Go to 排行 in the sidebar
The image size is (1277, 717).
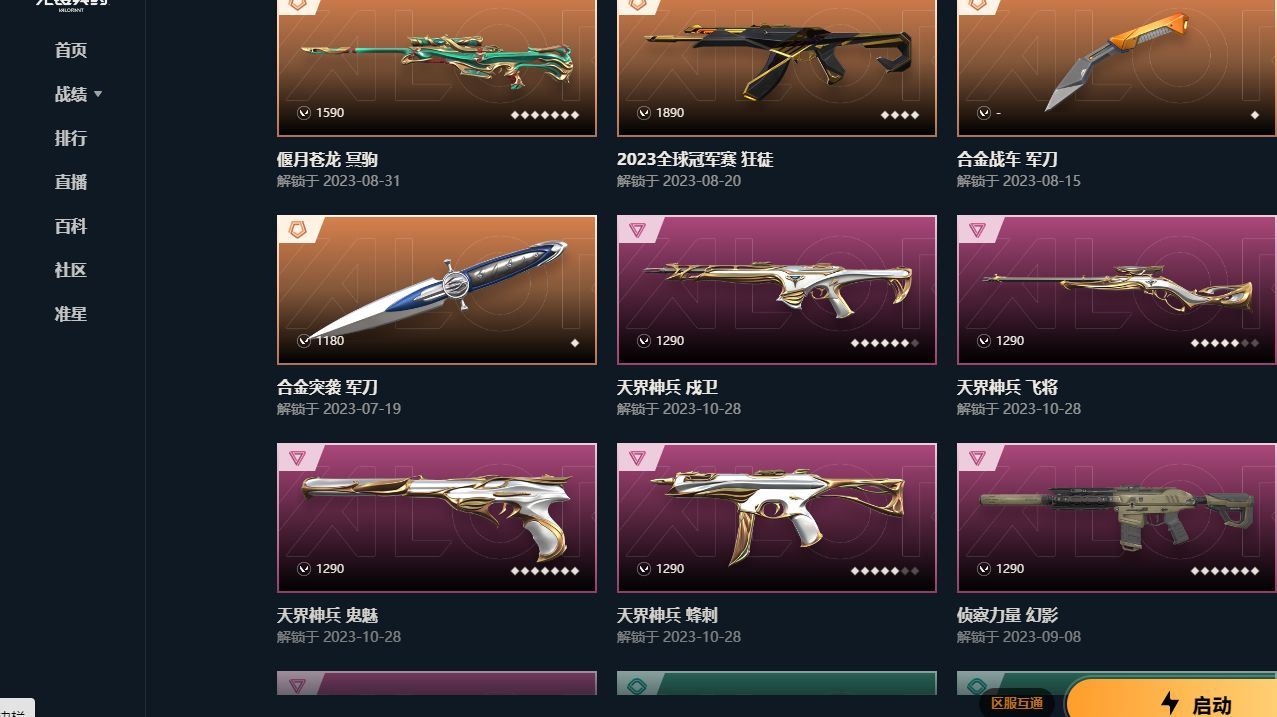pos(71,138)
